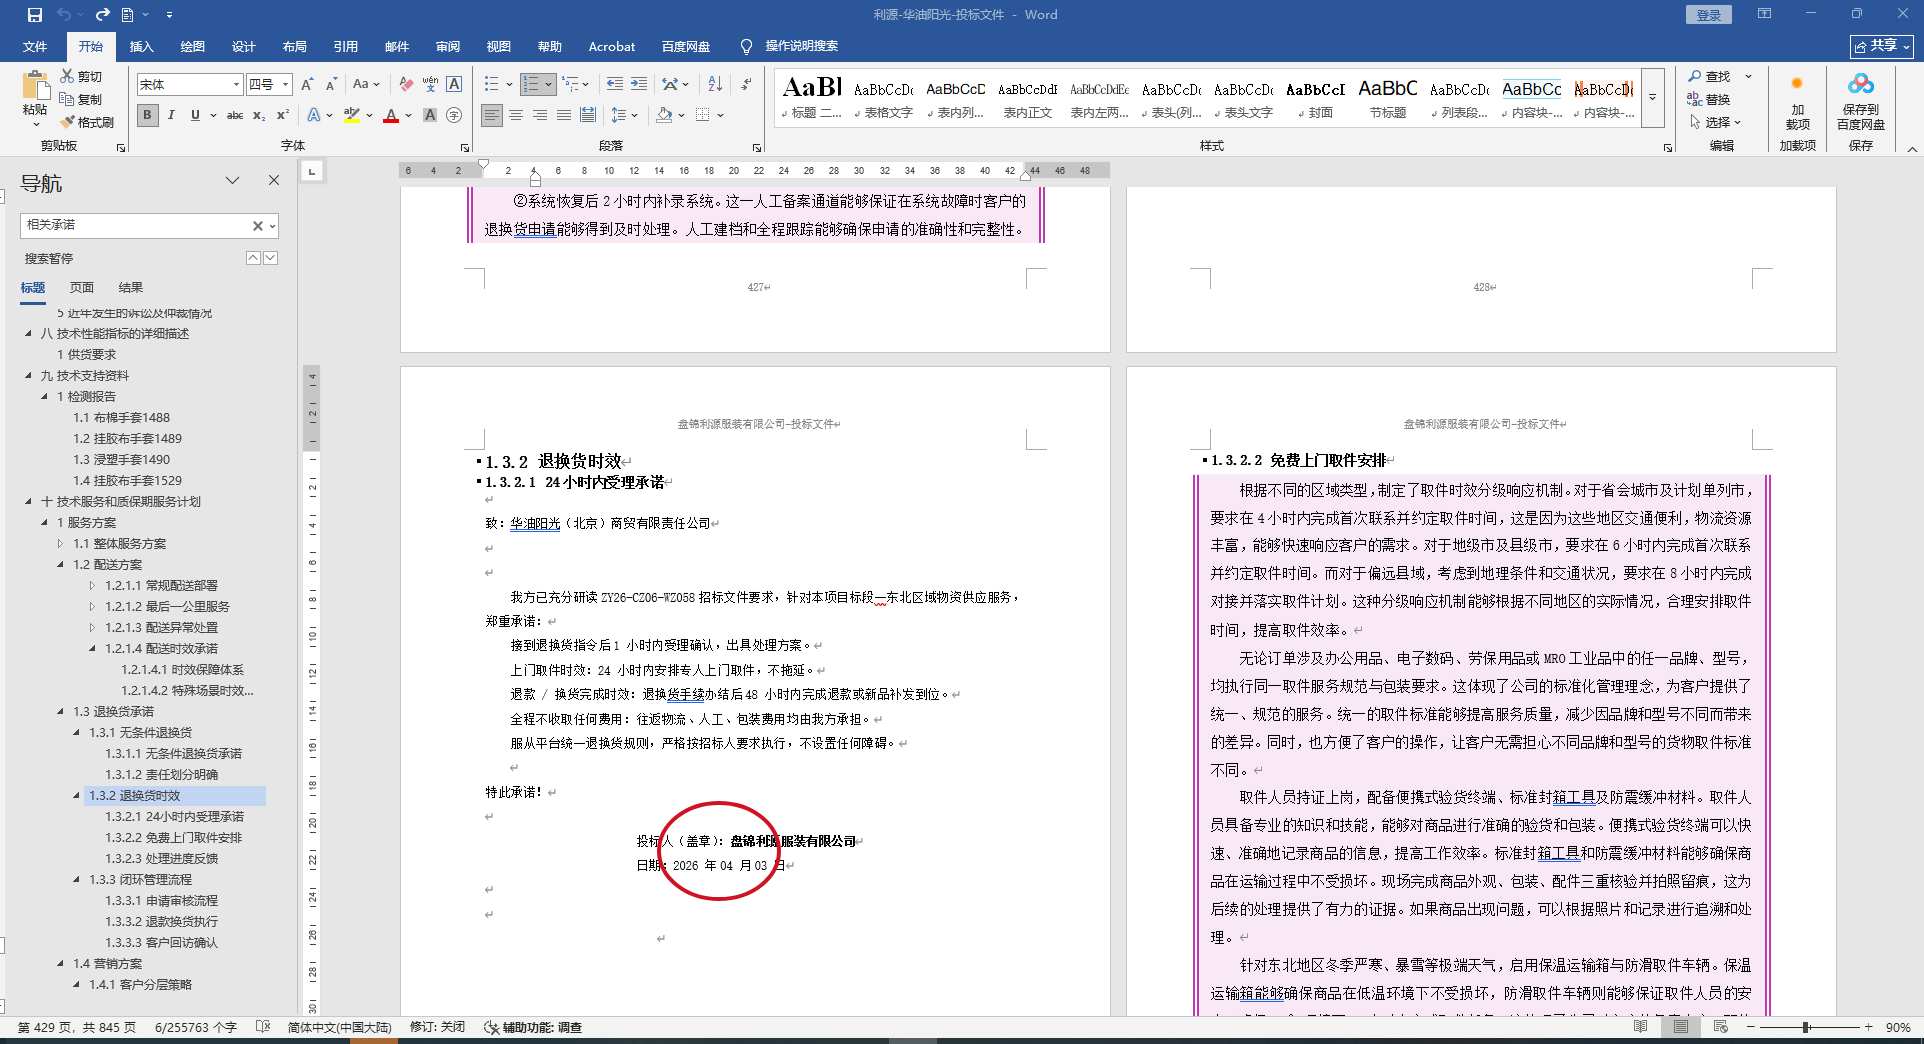This screenshot has height=1044, width=1924.
Task: Click the Redo arrow in the title bar
Action: [x=102, y=15]
